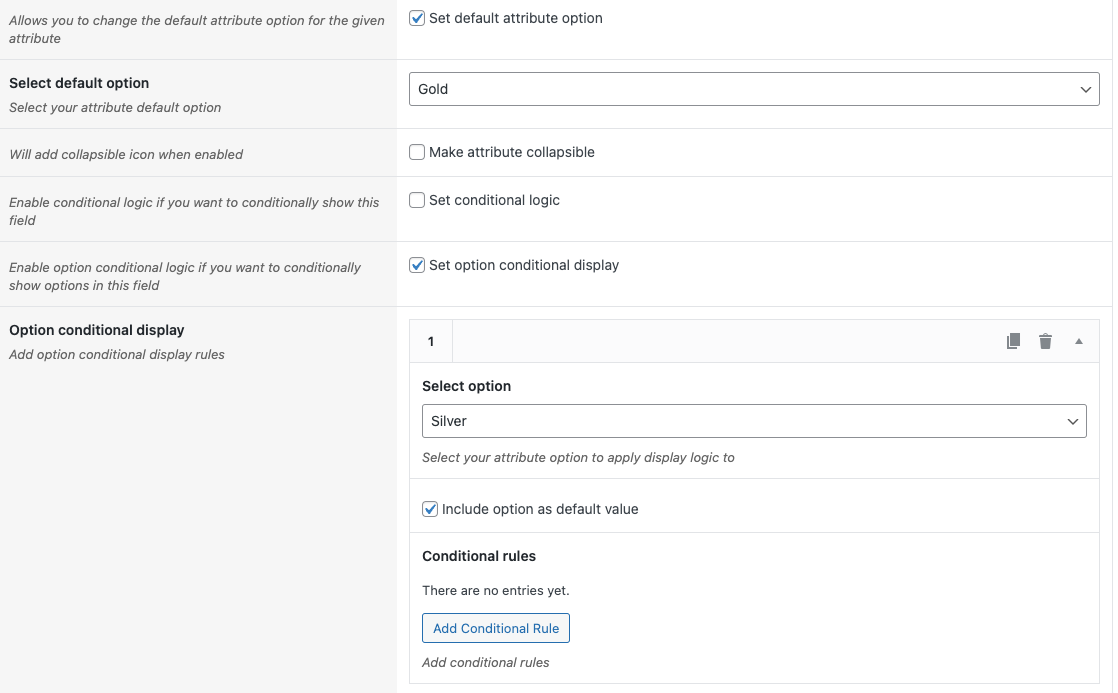
Task: Disable the Set option conditional display checkbox
Action: [418, 265]
